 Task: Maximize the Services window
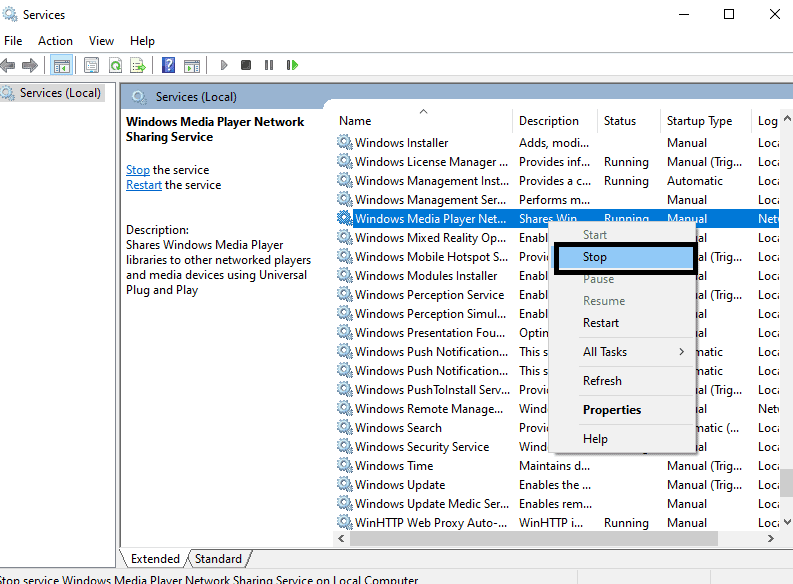coord(729,14)
